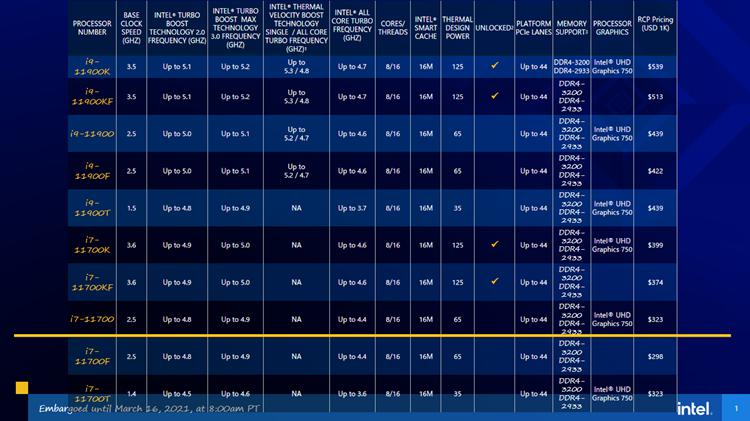Click 'Up to 3.6' all-core turbo for i7-11700T

click(353, 394)
